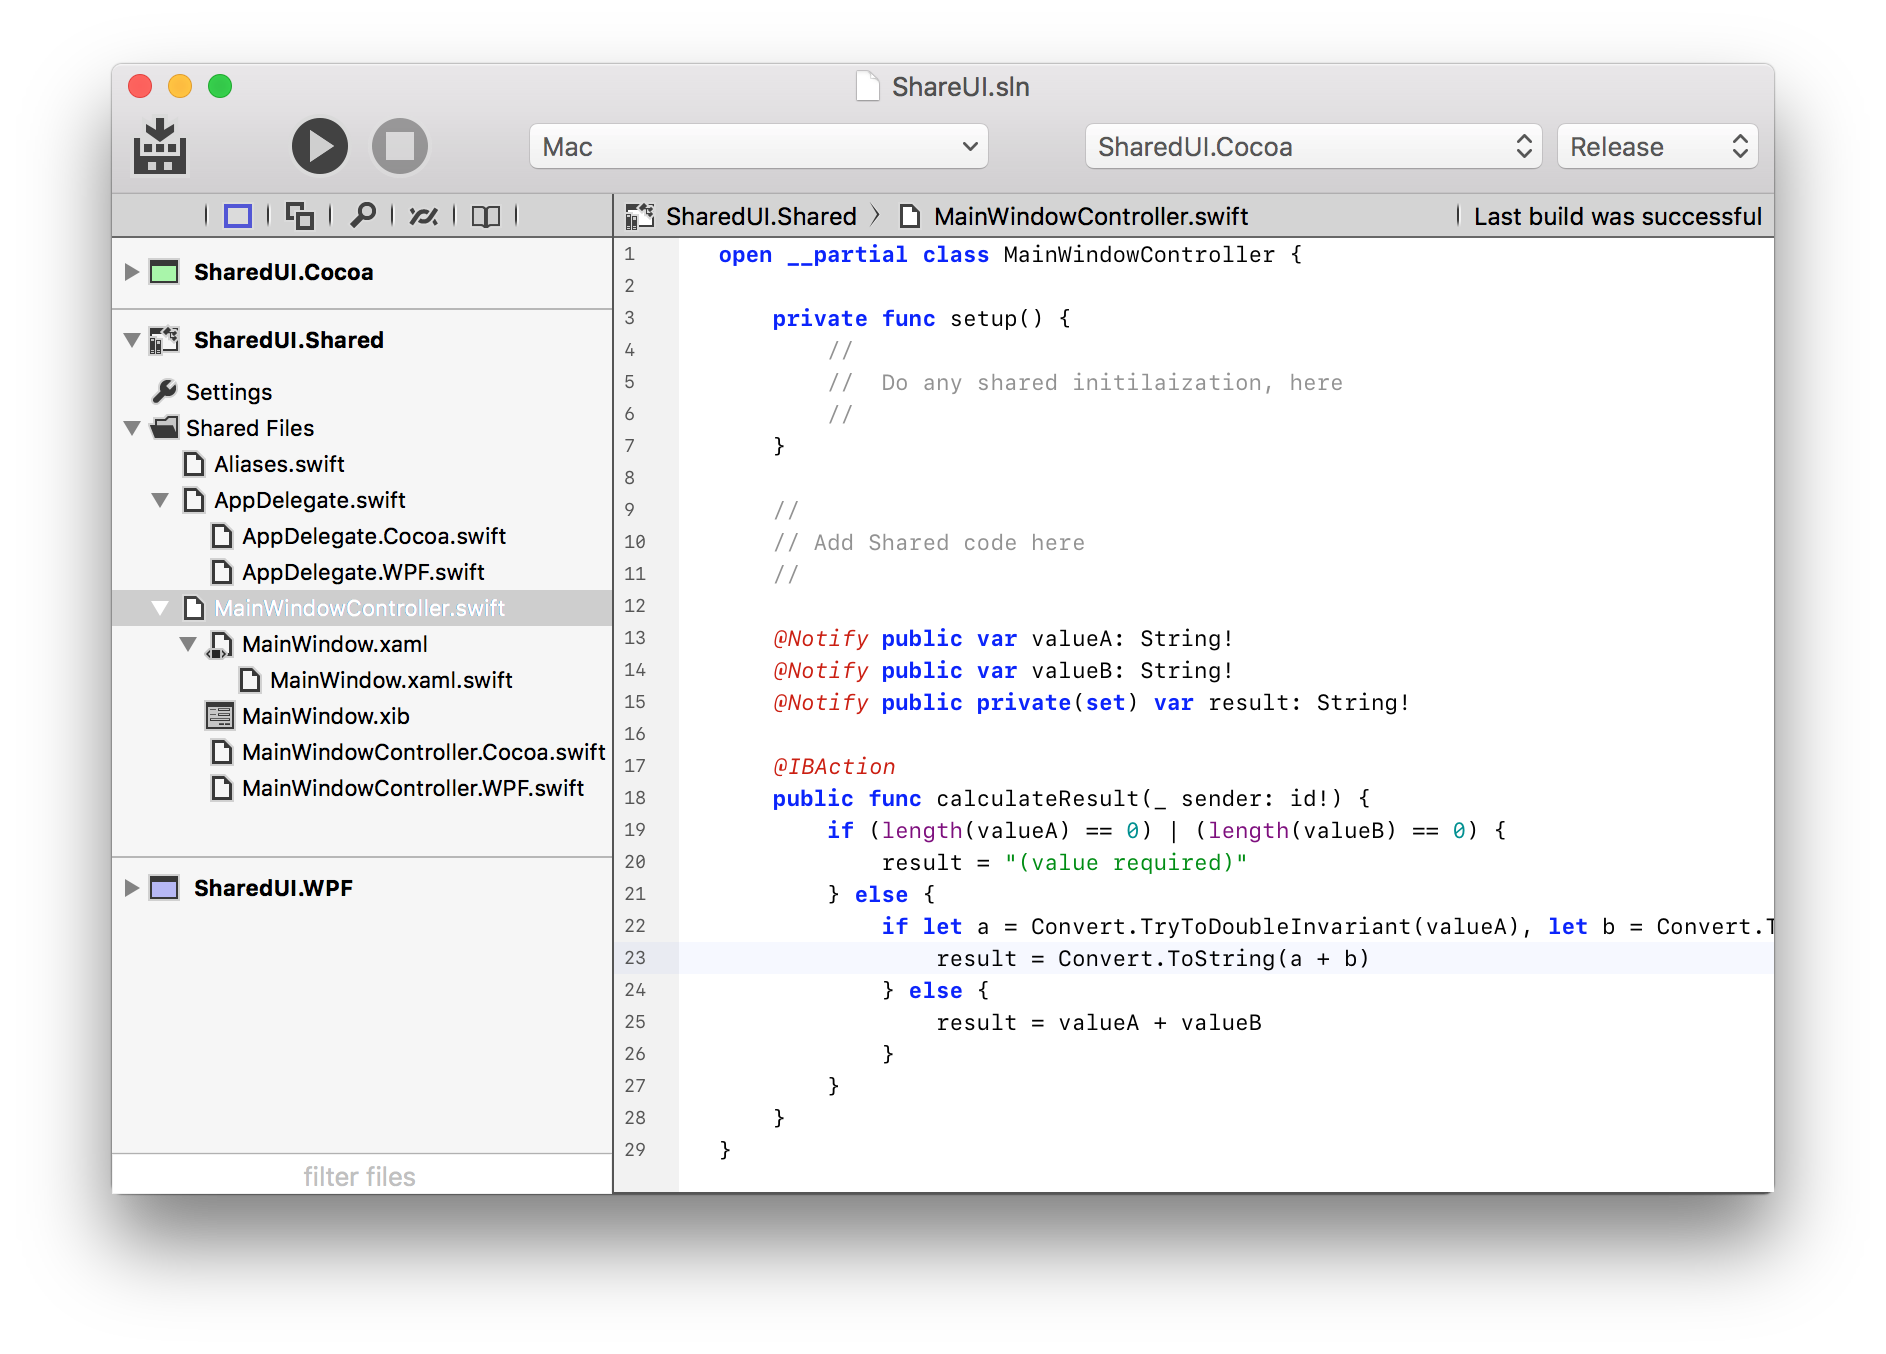Viewport: 1886px width, 1354px height.
Task: Click the Last build was successful status
Action: (x=1617, y=216)
